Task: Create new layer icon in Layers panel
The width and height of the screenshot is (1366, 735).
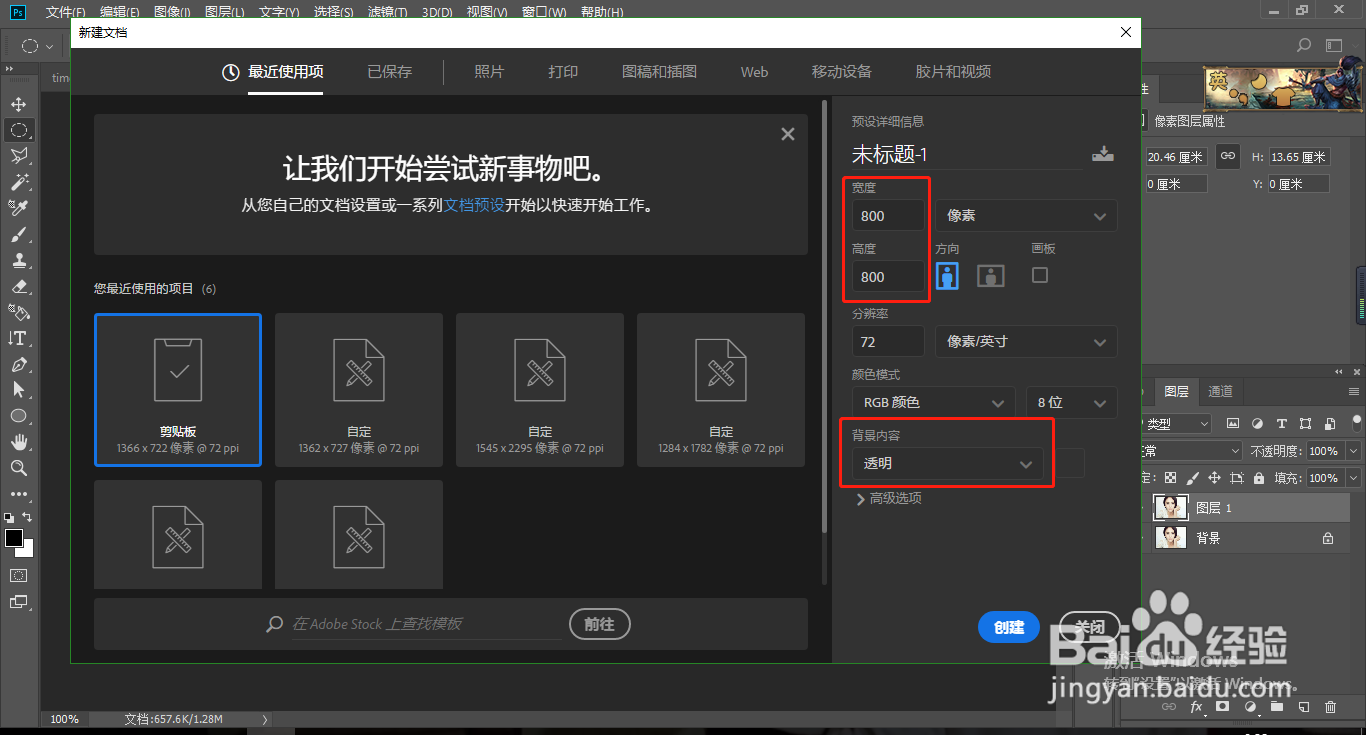Action: tap(1303, 707)
